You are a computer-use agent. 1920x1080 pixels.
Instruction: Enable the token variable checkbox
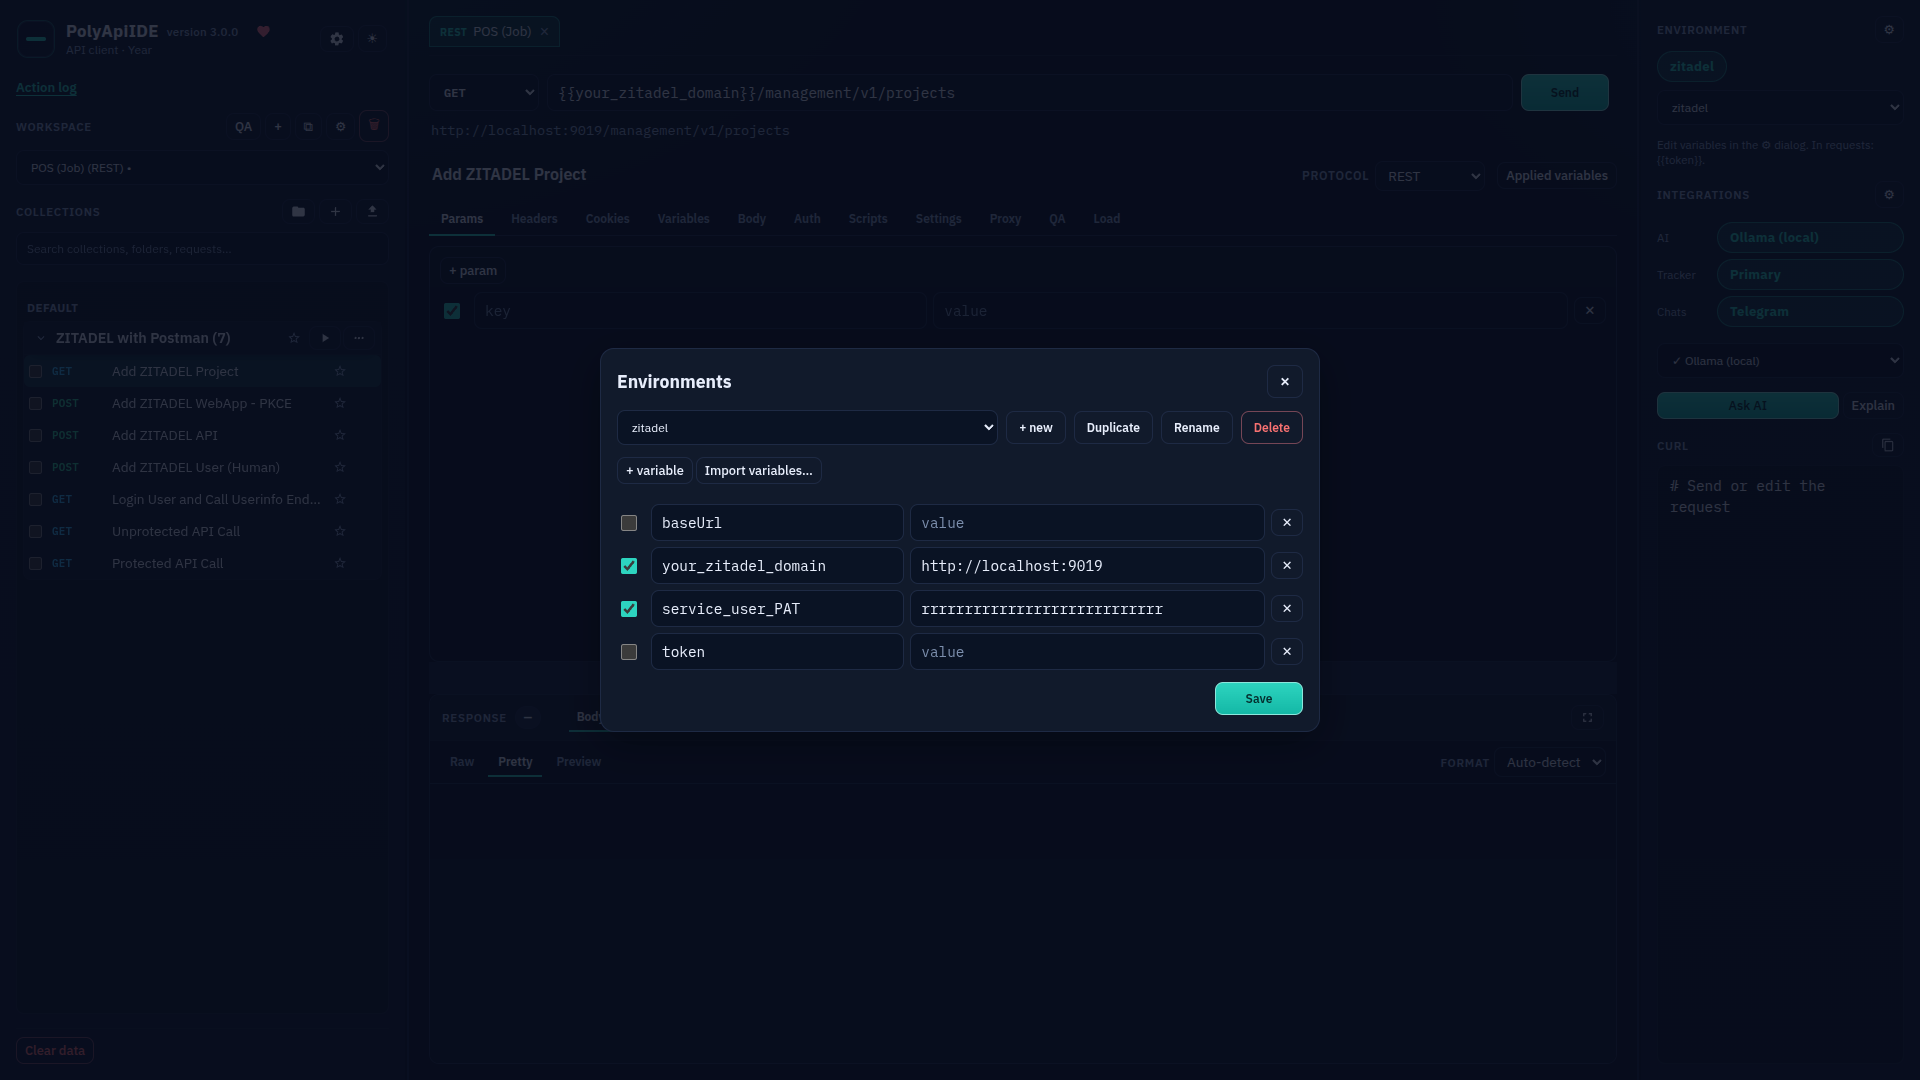tap(629, 652)
